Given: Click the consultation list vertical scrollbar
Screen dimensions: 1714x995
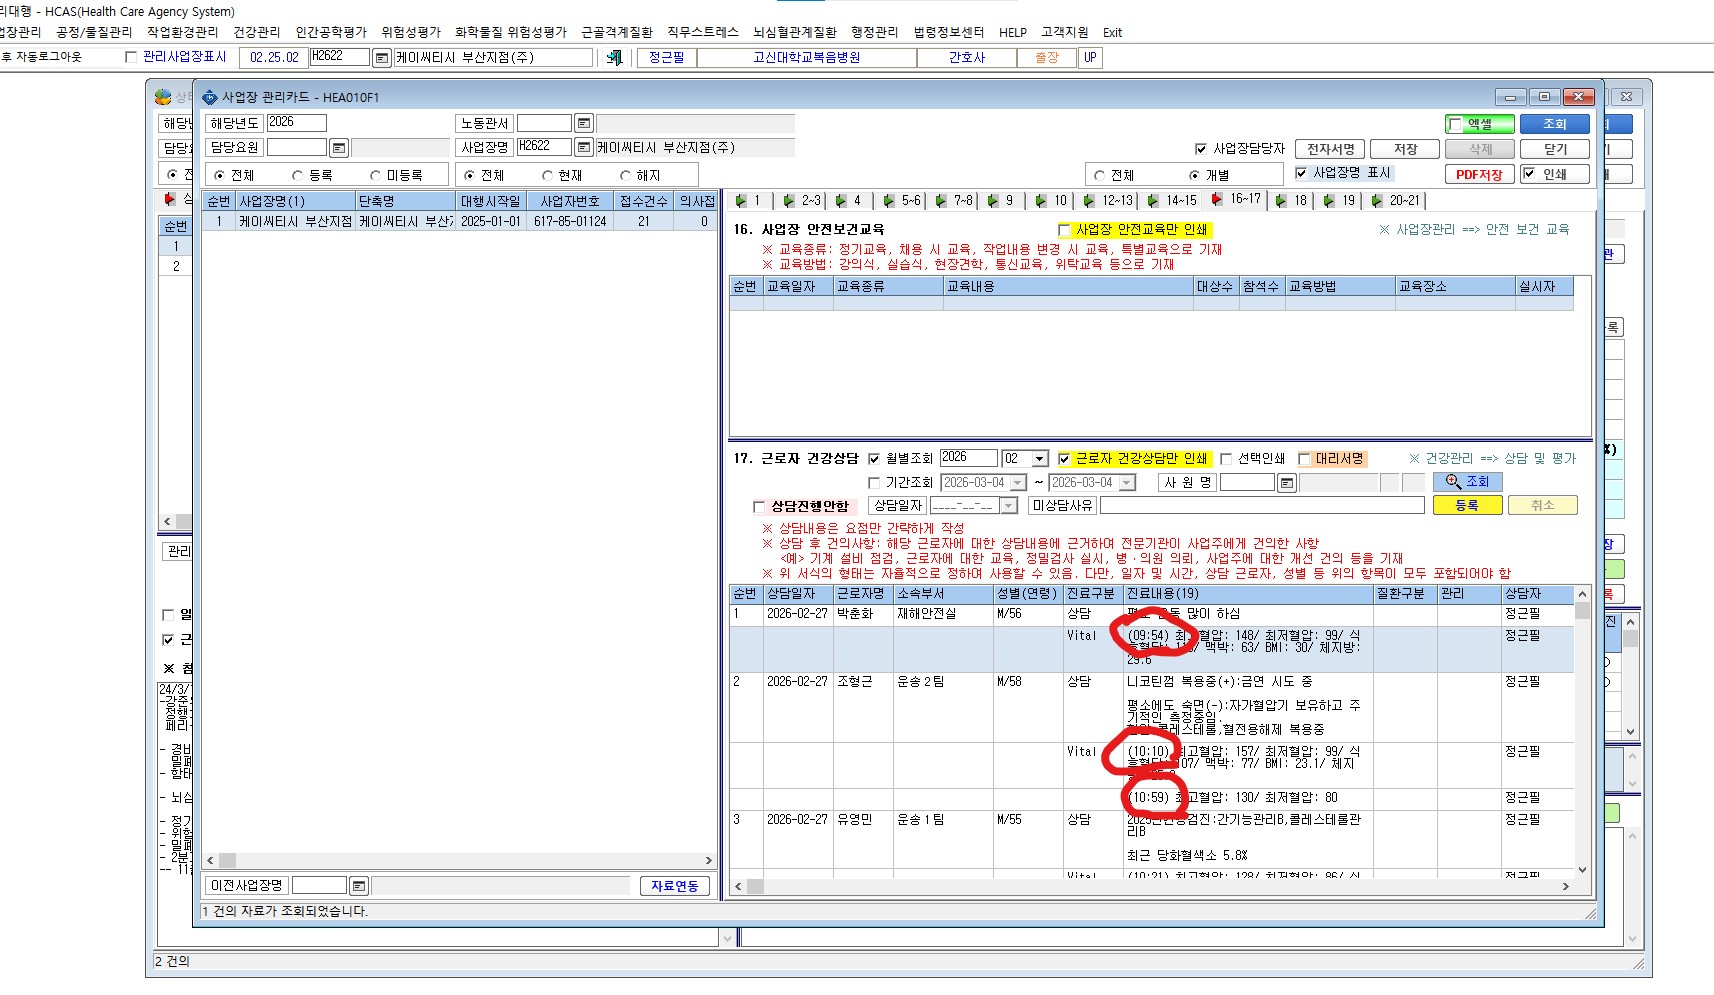Looking at the screenshot, I should pyautogui.click(x=1582, y=732).
